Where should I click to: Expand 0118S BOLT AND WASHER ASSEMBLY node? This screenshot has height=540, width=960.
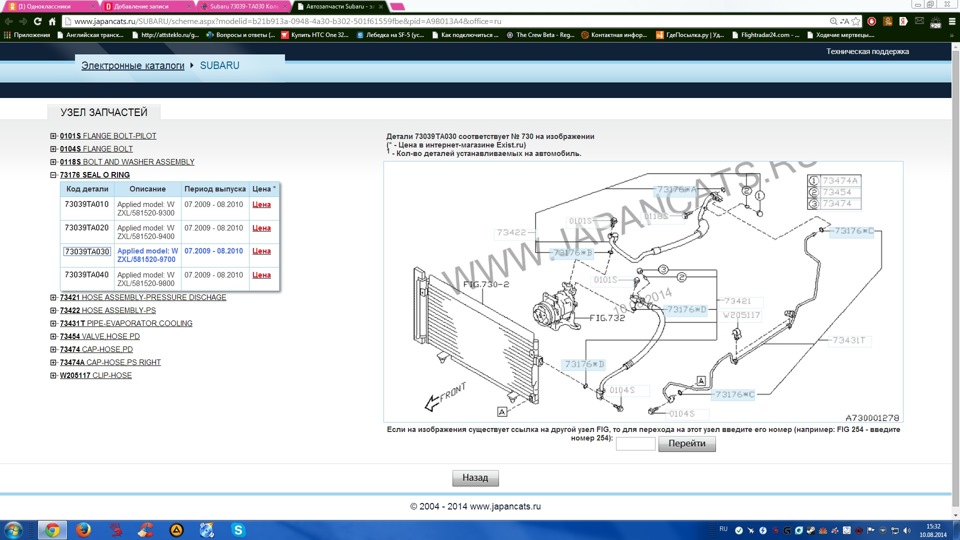(x=53, y=162)
